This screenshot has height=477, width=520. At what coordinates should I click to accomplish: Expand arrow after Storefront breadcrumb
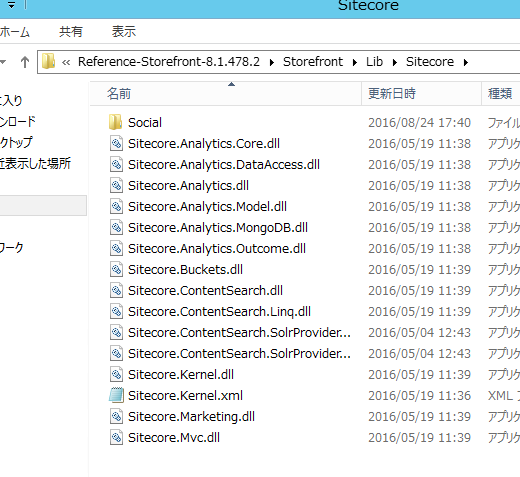[x=355, y=62]
